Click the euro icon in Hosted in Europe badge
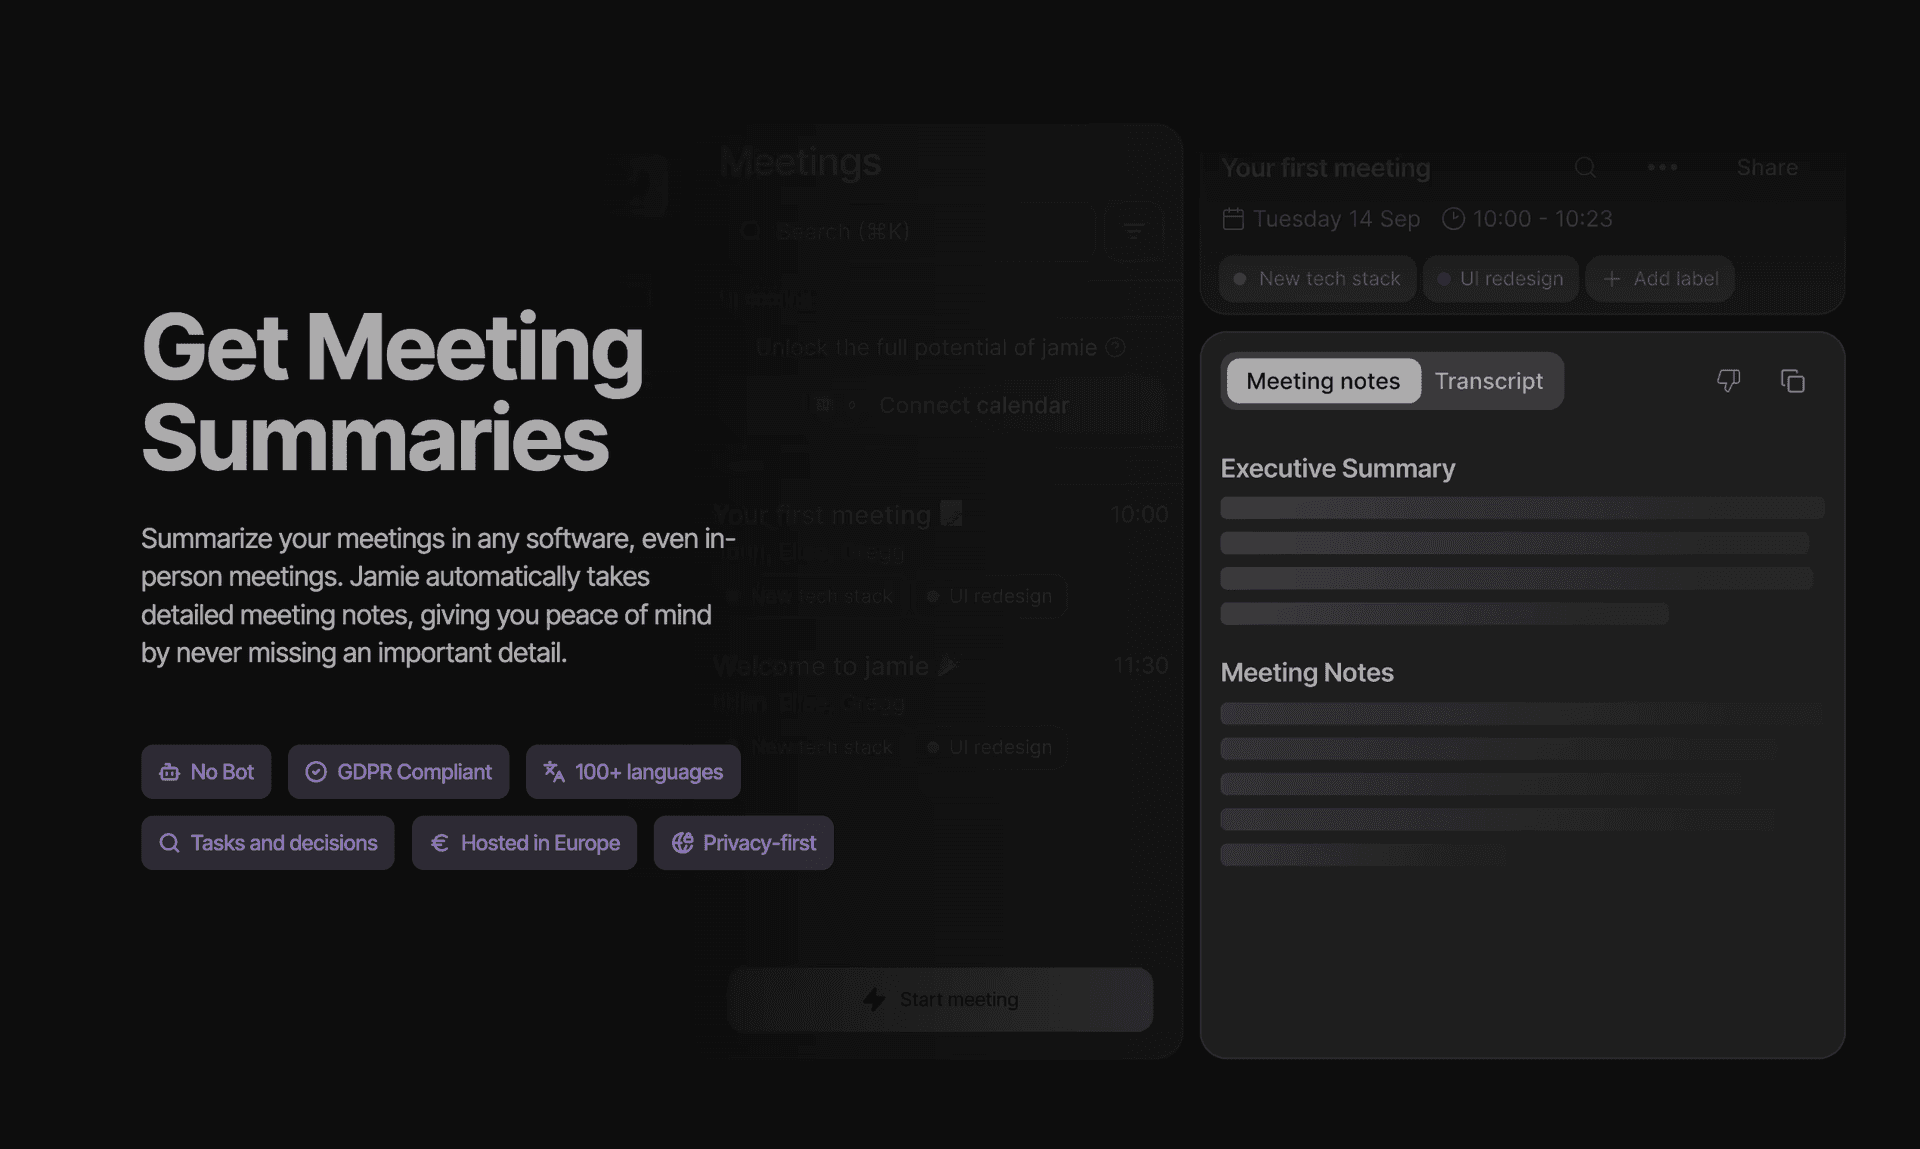 click(x=439, y=843)
